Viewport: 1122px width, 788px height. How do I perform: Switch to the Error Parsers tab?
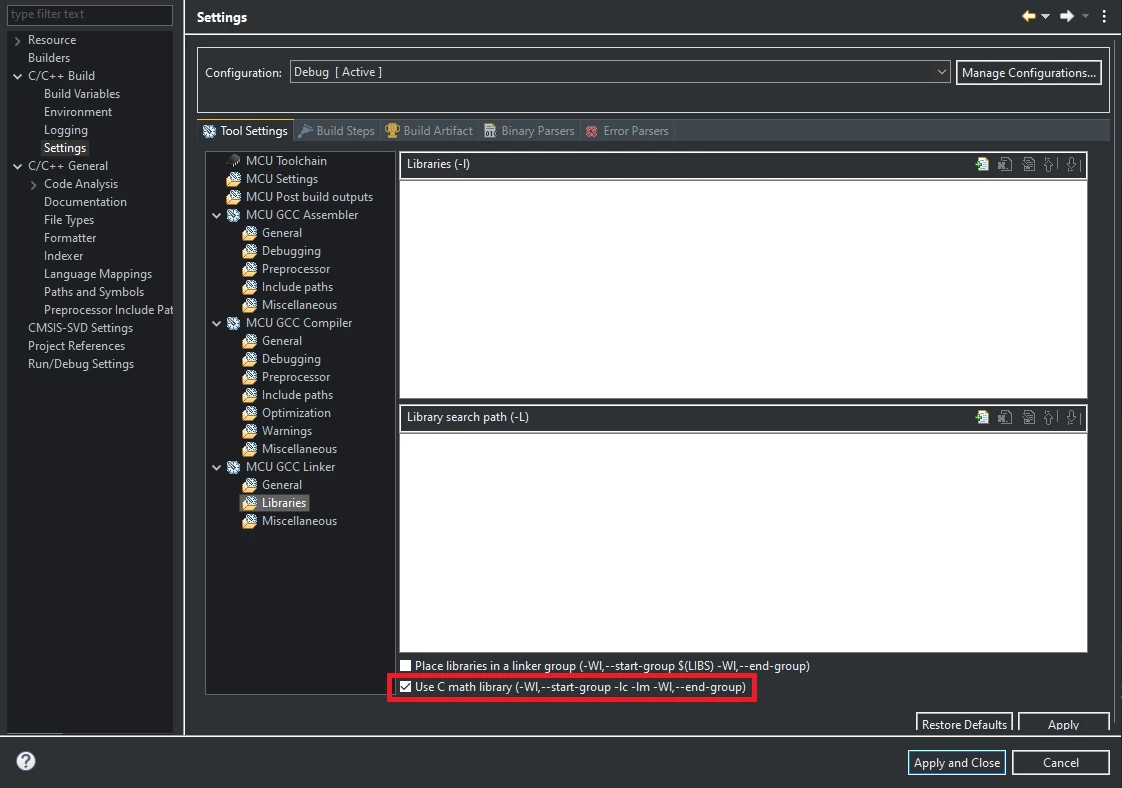(x=628, y=131)
